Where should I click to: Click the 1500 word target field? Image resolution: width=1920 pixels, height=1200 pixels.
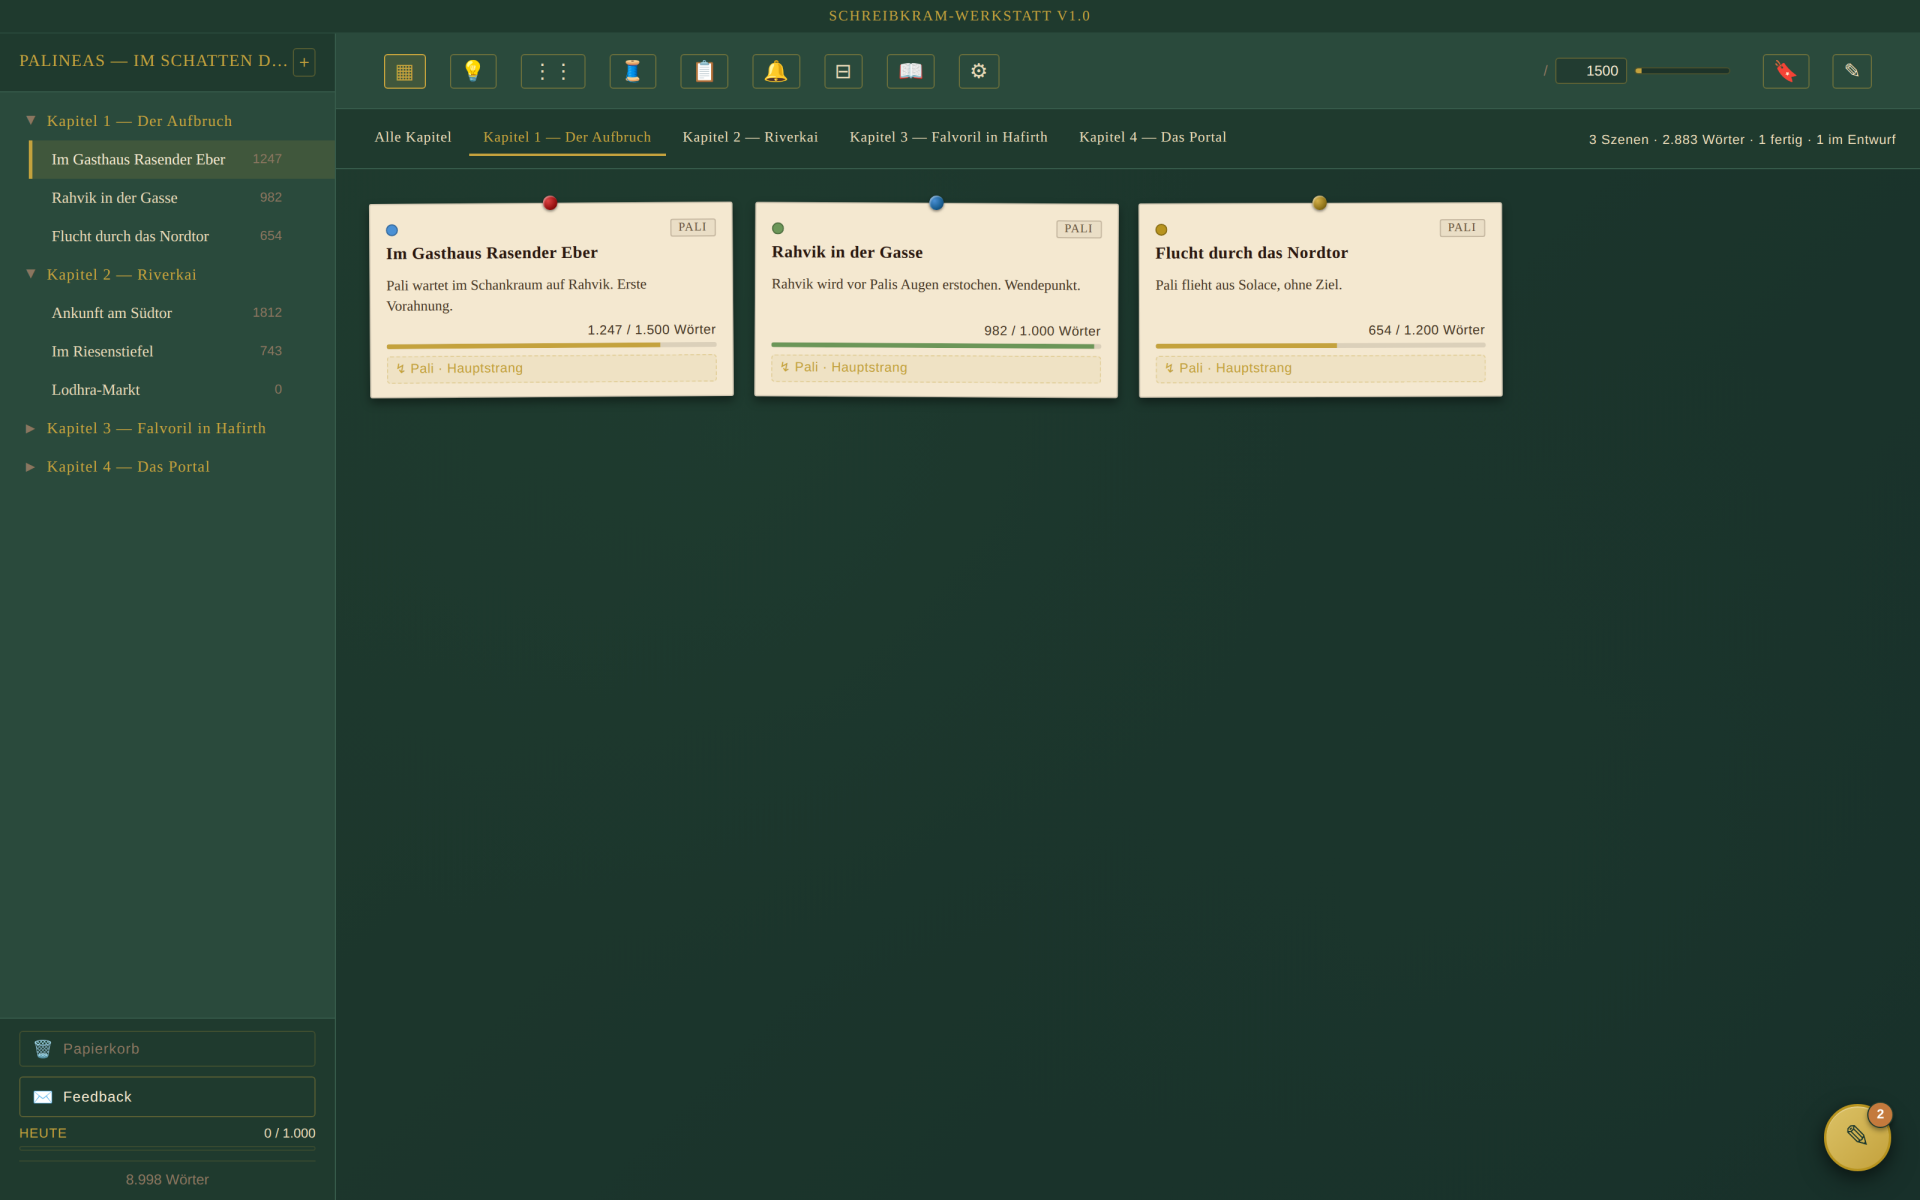point(1590,71)
